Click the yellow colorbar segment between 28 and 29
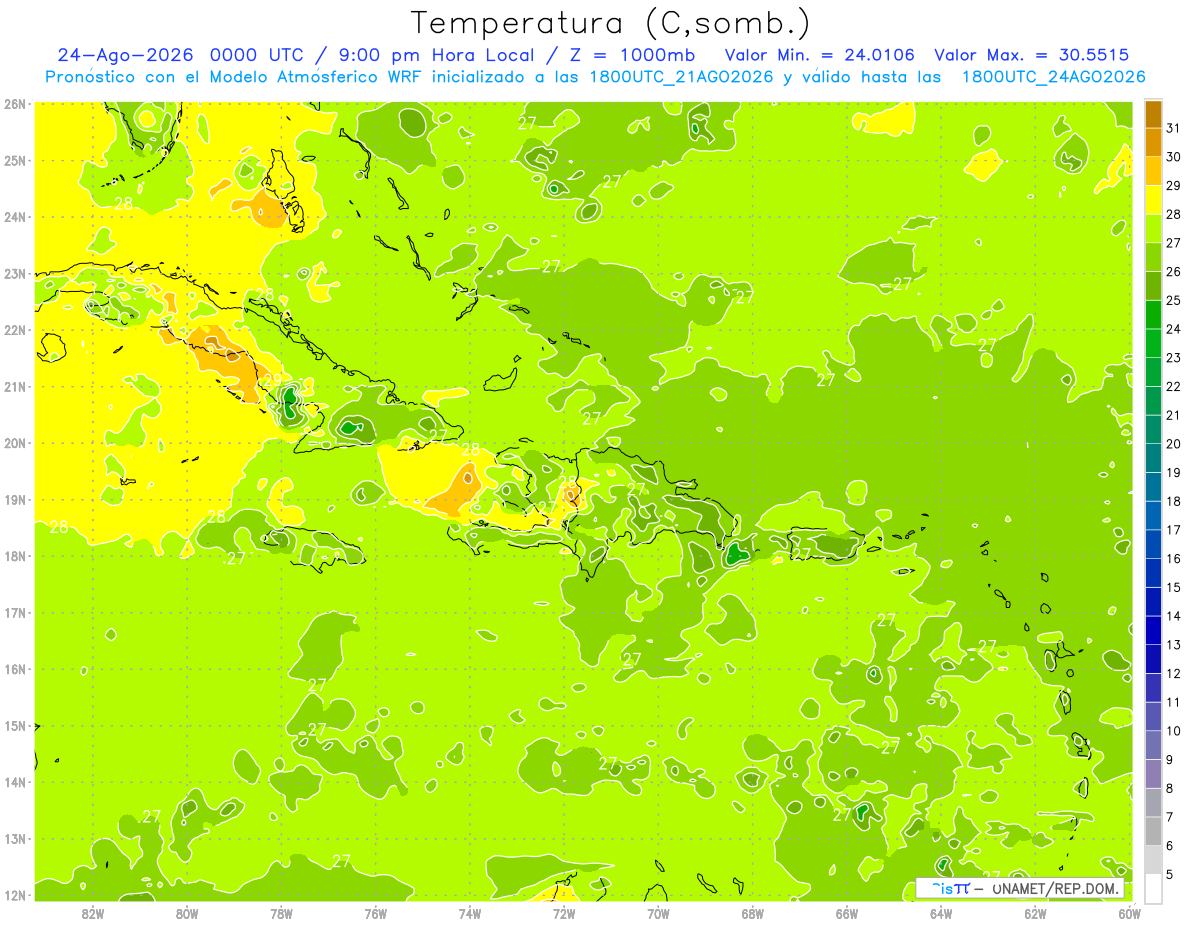The height and width of the screenshot is (927, 1200). [x=1153, y=199]
